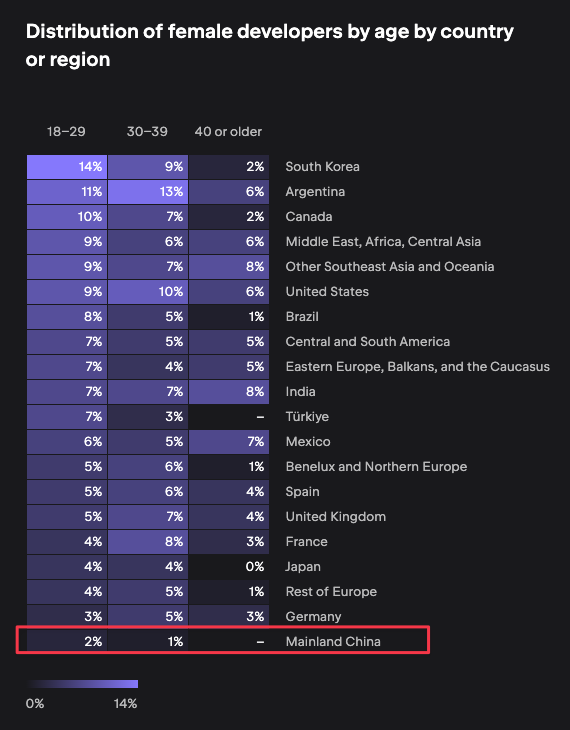Click the Türkiye row label

(x=307, y=417)
